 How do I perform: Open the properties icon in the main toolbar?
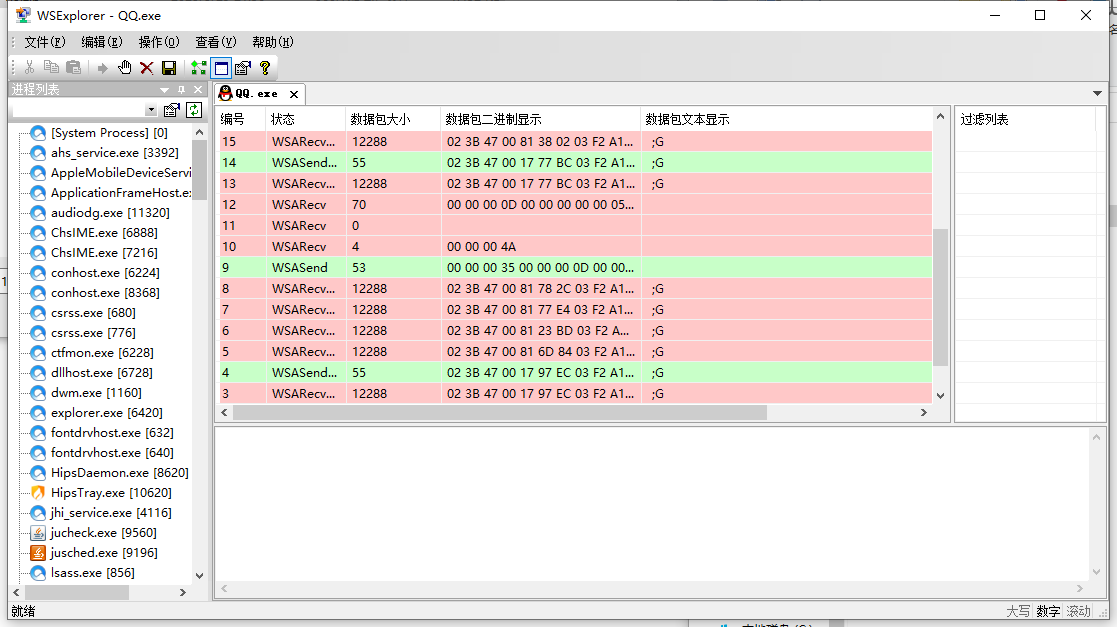[x=243, y=68]
